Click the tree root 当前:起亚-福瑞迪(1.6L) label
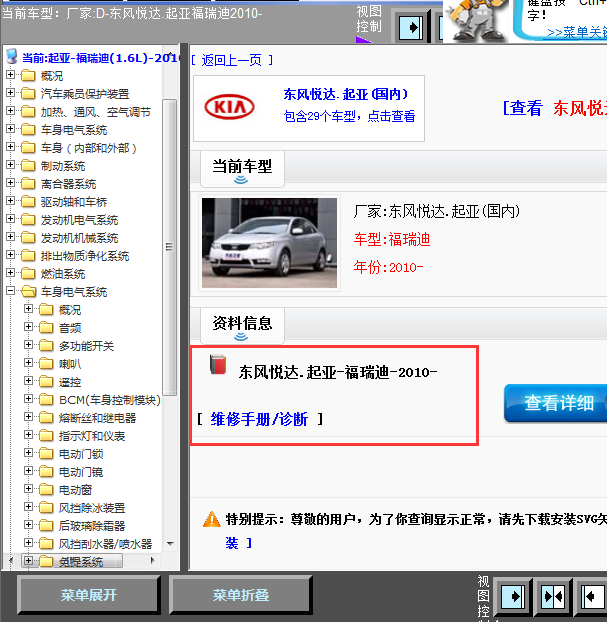The image size is (607, 622). 99,58
